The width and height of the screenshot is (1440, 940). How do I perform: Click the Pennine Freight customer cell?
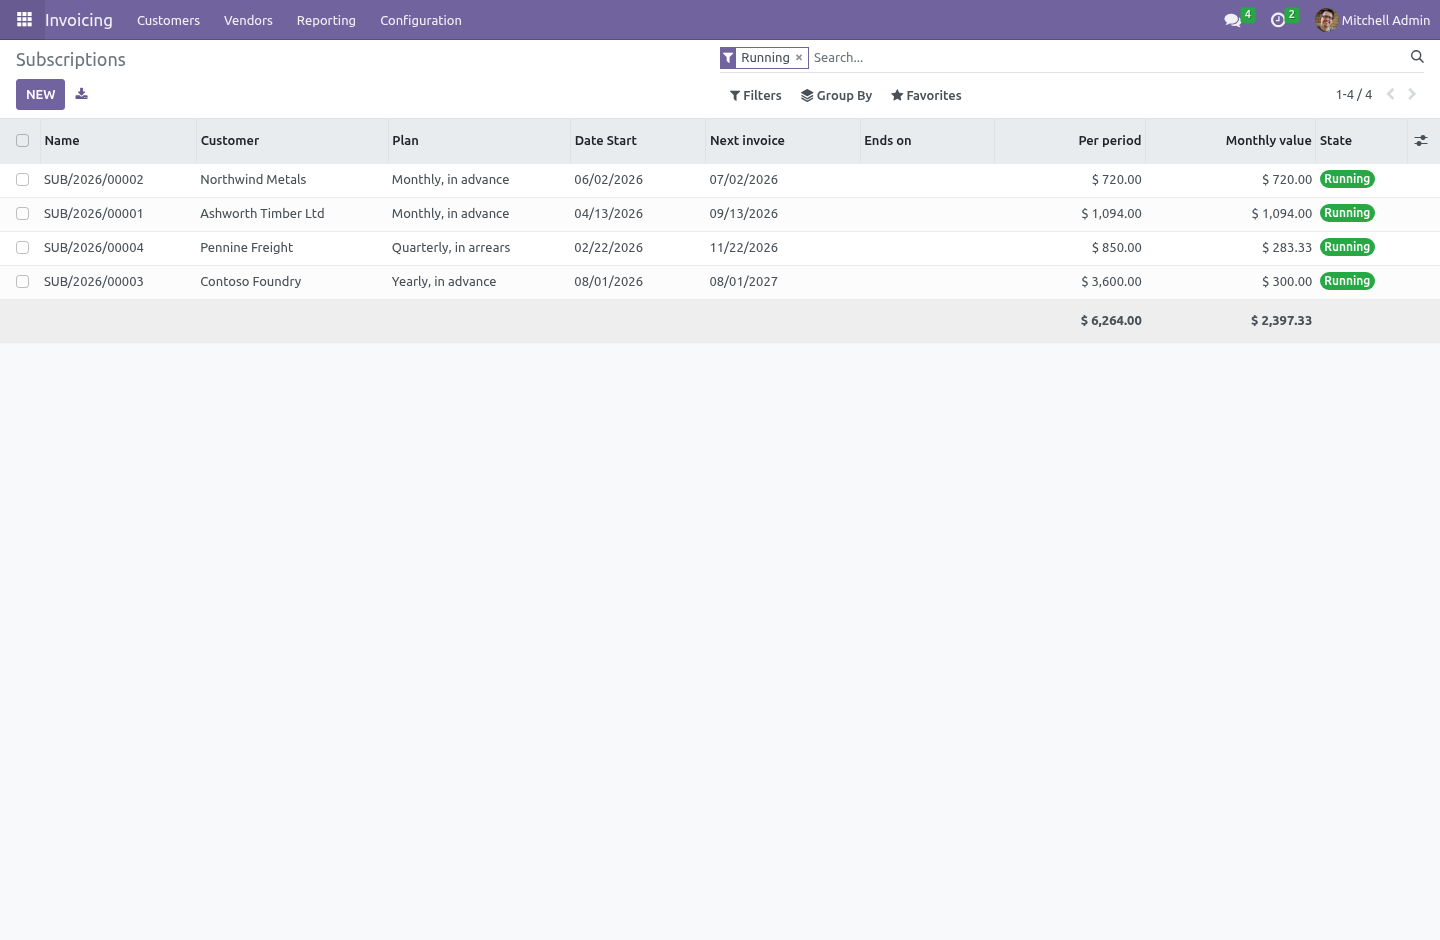pos(247,248)
